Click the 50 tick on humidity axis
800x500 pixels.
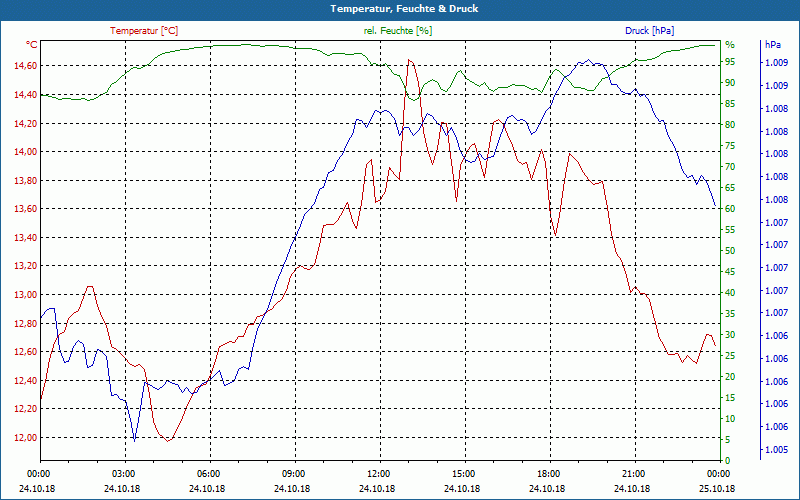point(730,251)
